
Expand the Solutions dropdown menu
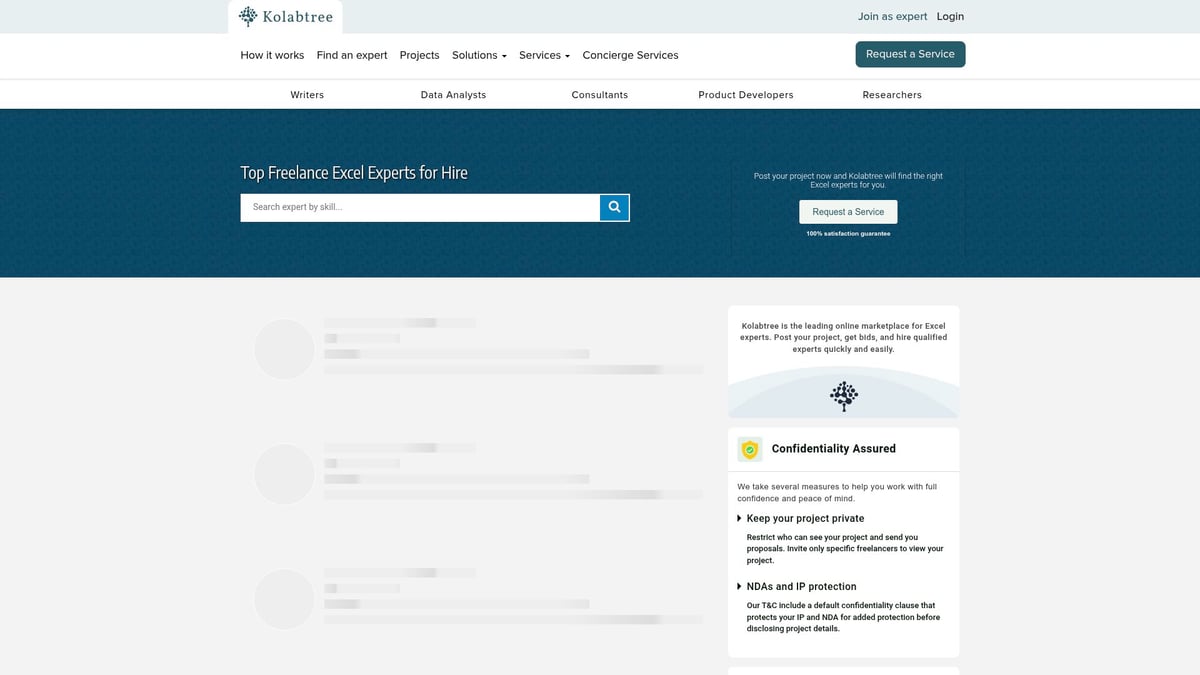click(x=479, y=55)
